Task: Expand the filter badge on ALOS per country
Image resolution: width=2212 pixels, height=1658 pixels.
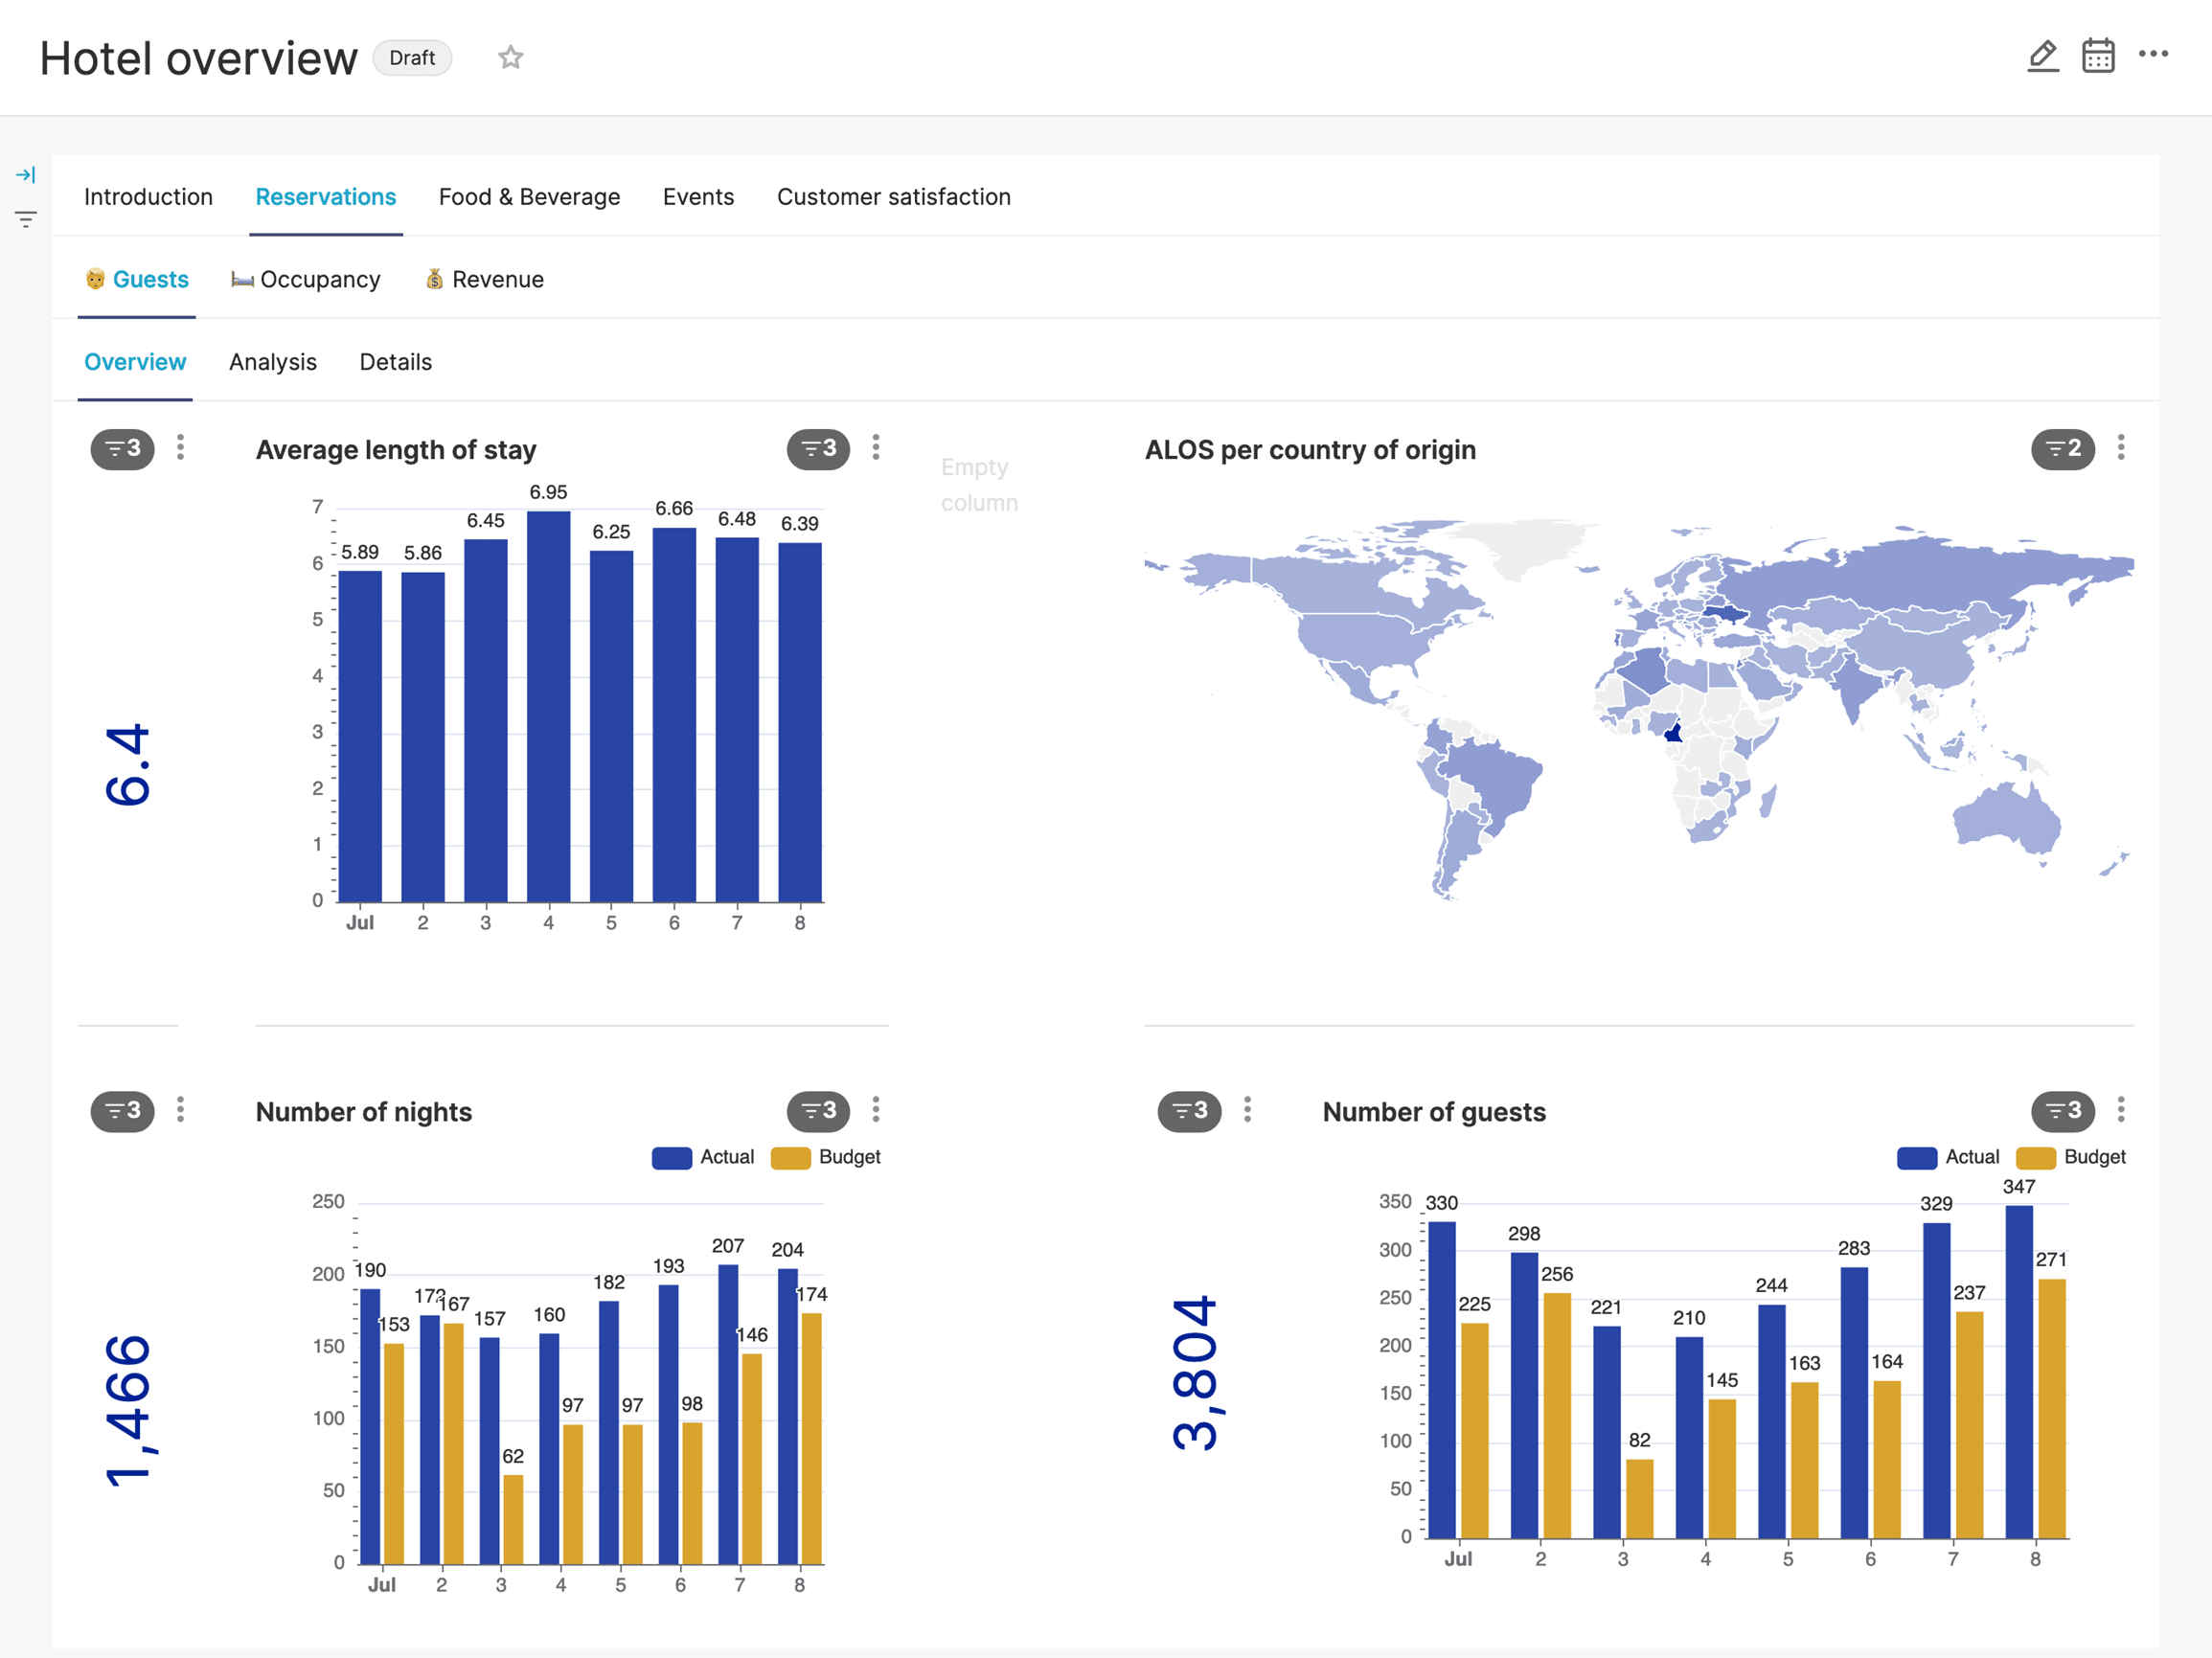Action: [x=2062, y=449]
